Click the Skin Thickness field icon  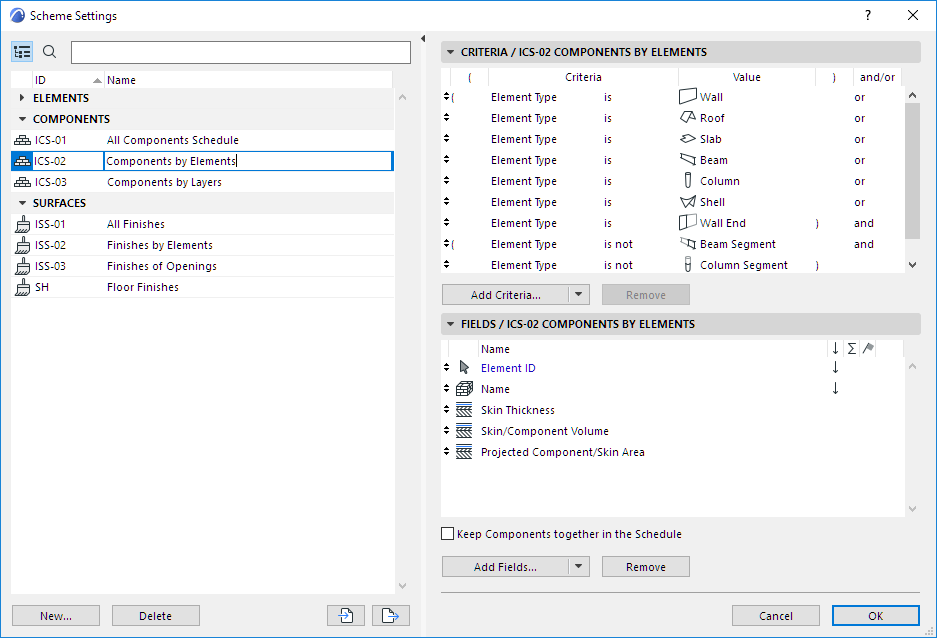pyautogui.click(x=464, y=410)
